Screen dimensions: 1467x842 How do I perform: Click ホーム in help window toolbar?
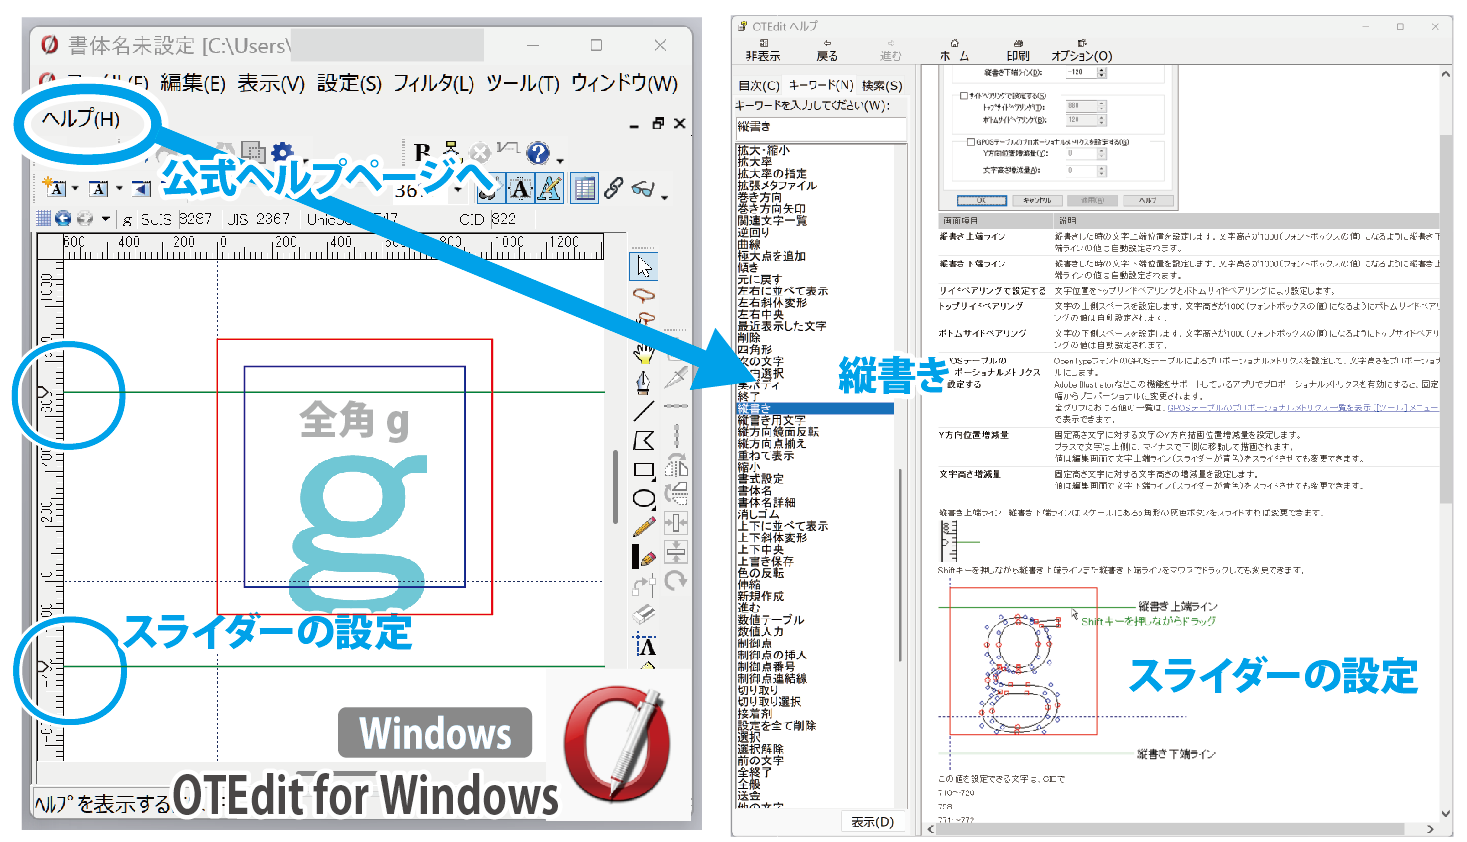pyautogui.click(x=954, y=50)
